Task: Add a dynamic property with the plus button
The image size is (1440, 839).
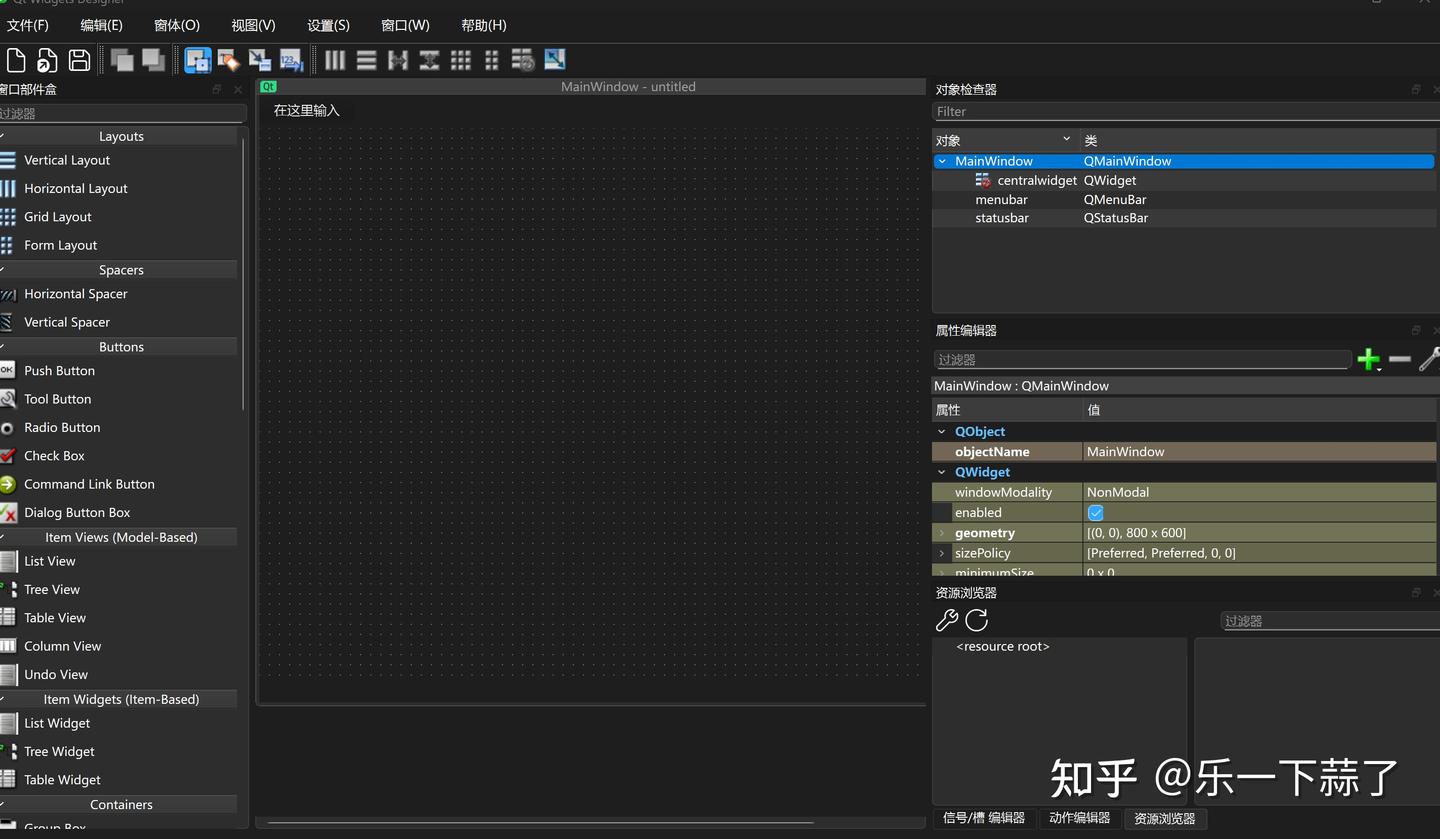Action: (1369, 360)
